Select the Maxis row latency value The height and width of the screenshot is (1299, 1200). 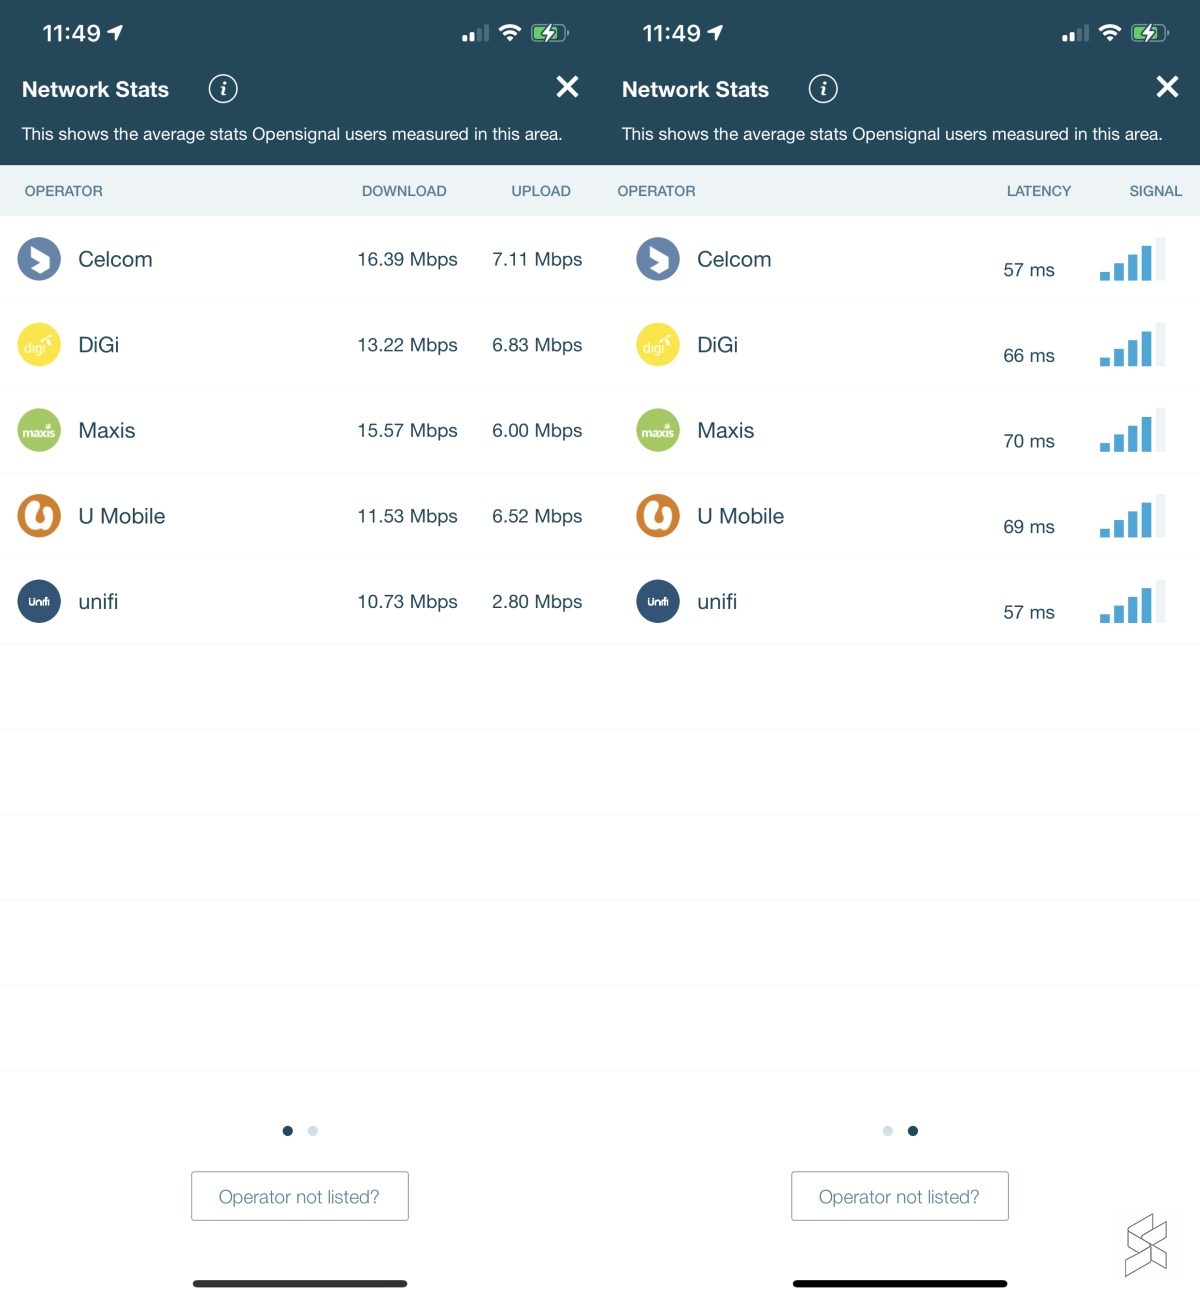point(1028,441)
